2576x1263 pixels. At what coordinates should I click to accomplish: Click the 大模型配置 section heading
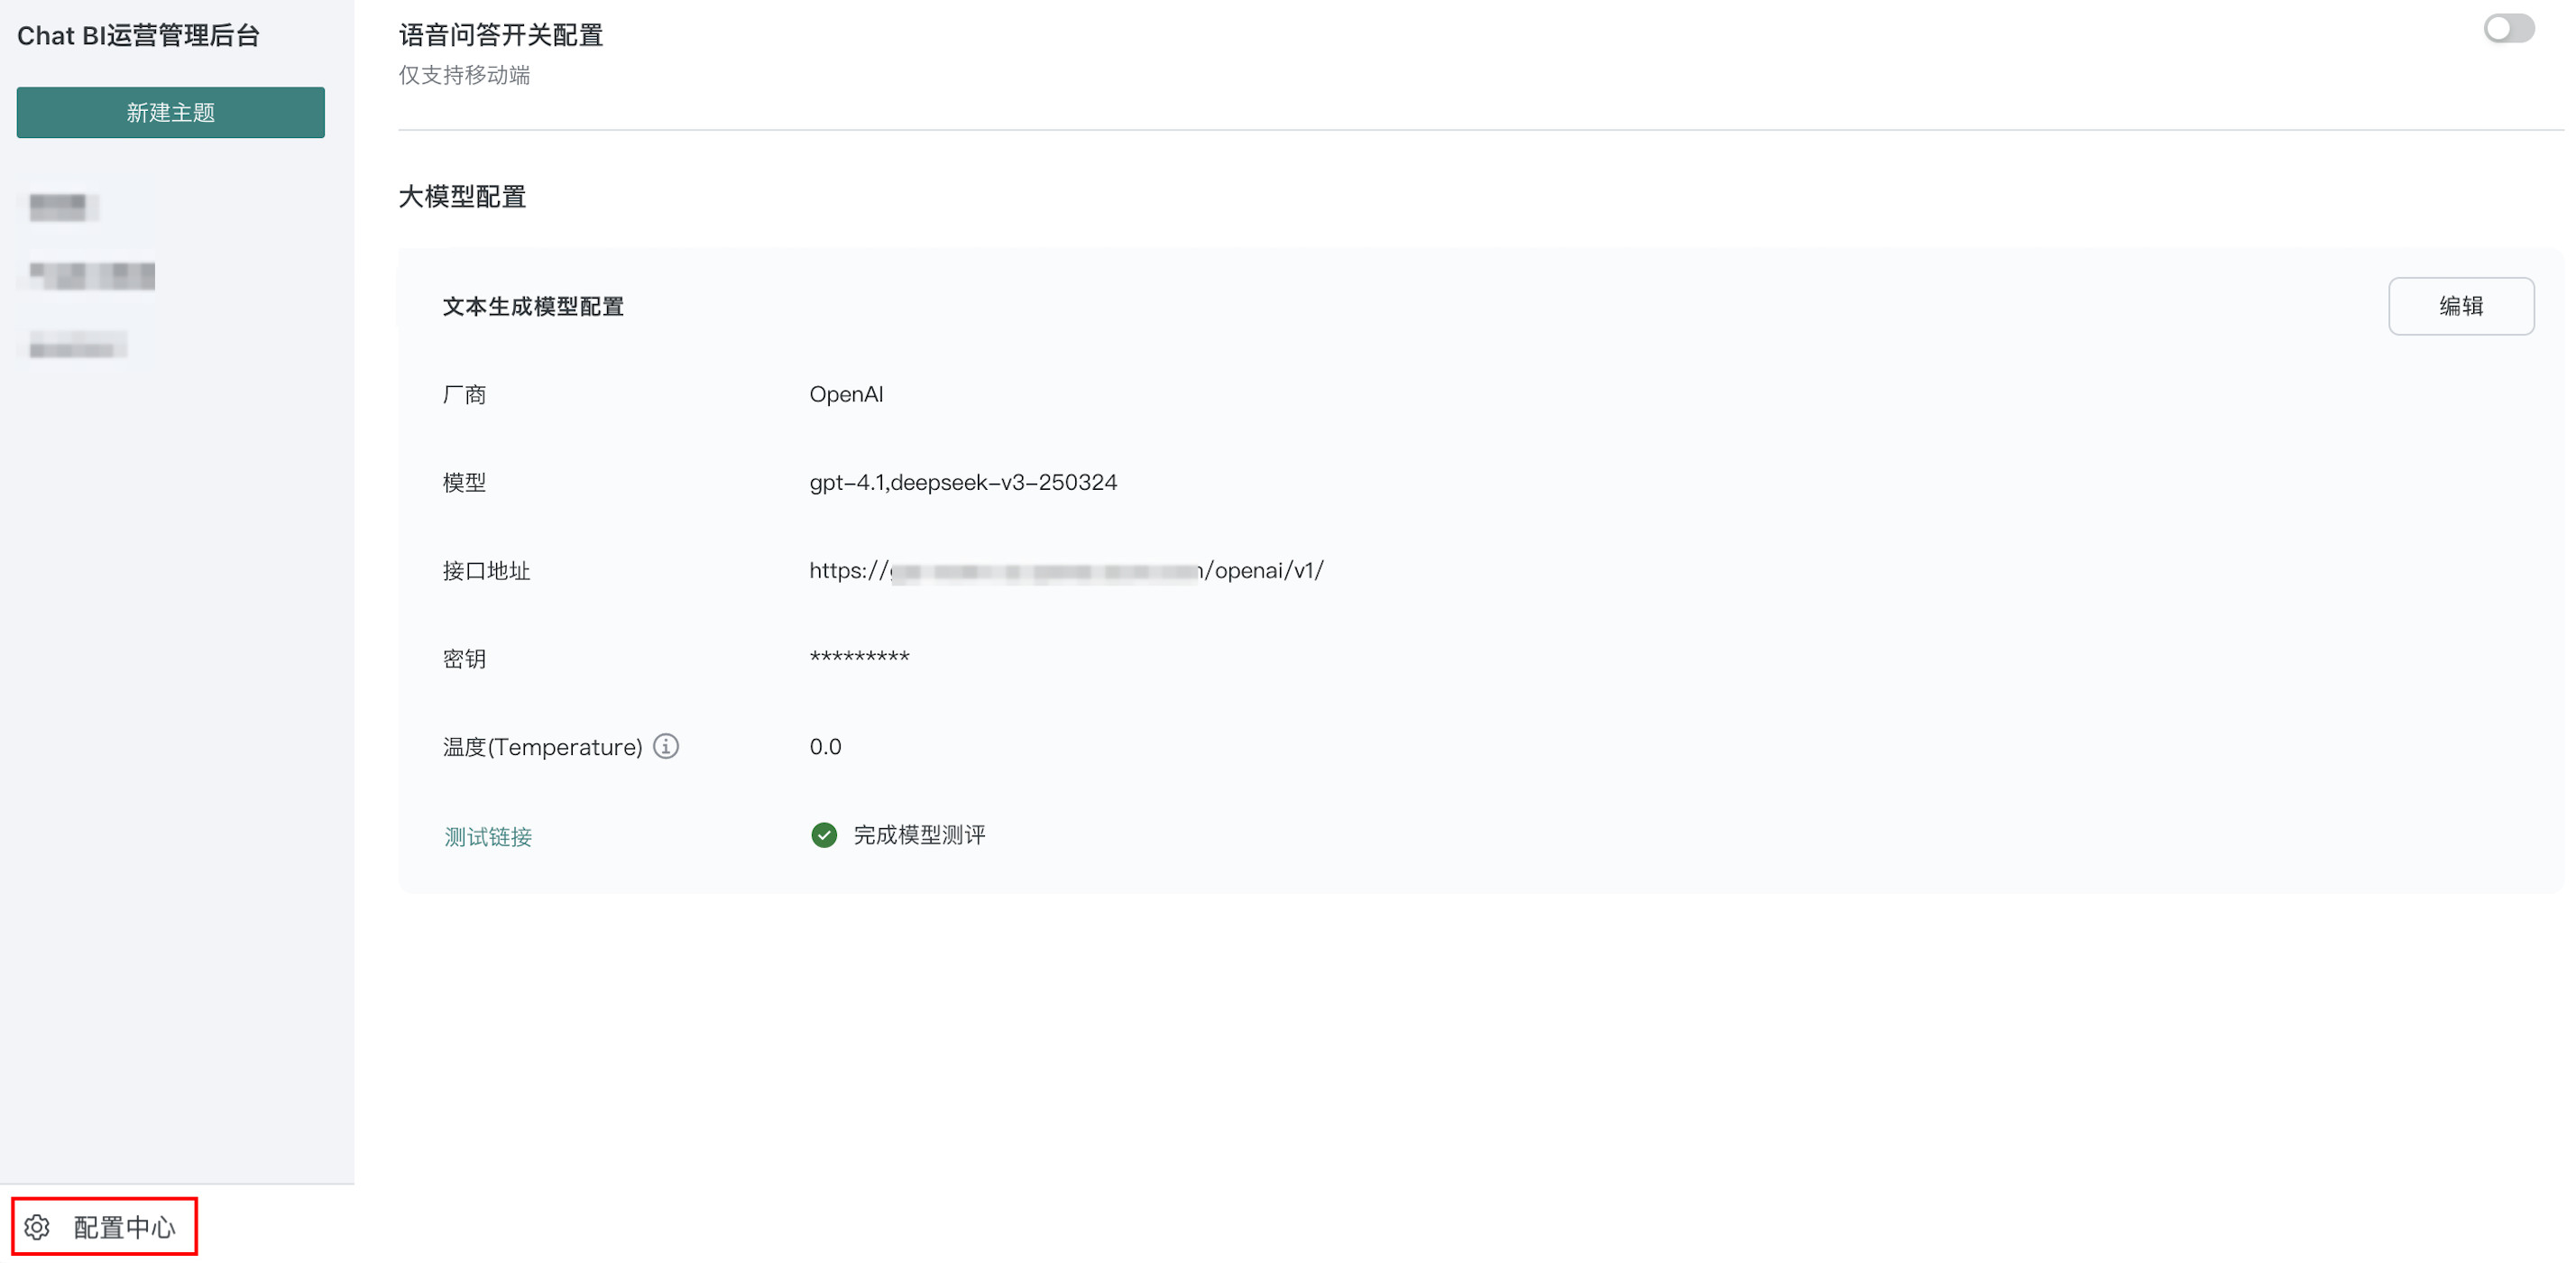[462, 196]
